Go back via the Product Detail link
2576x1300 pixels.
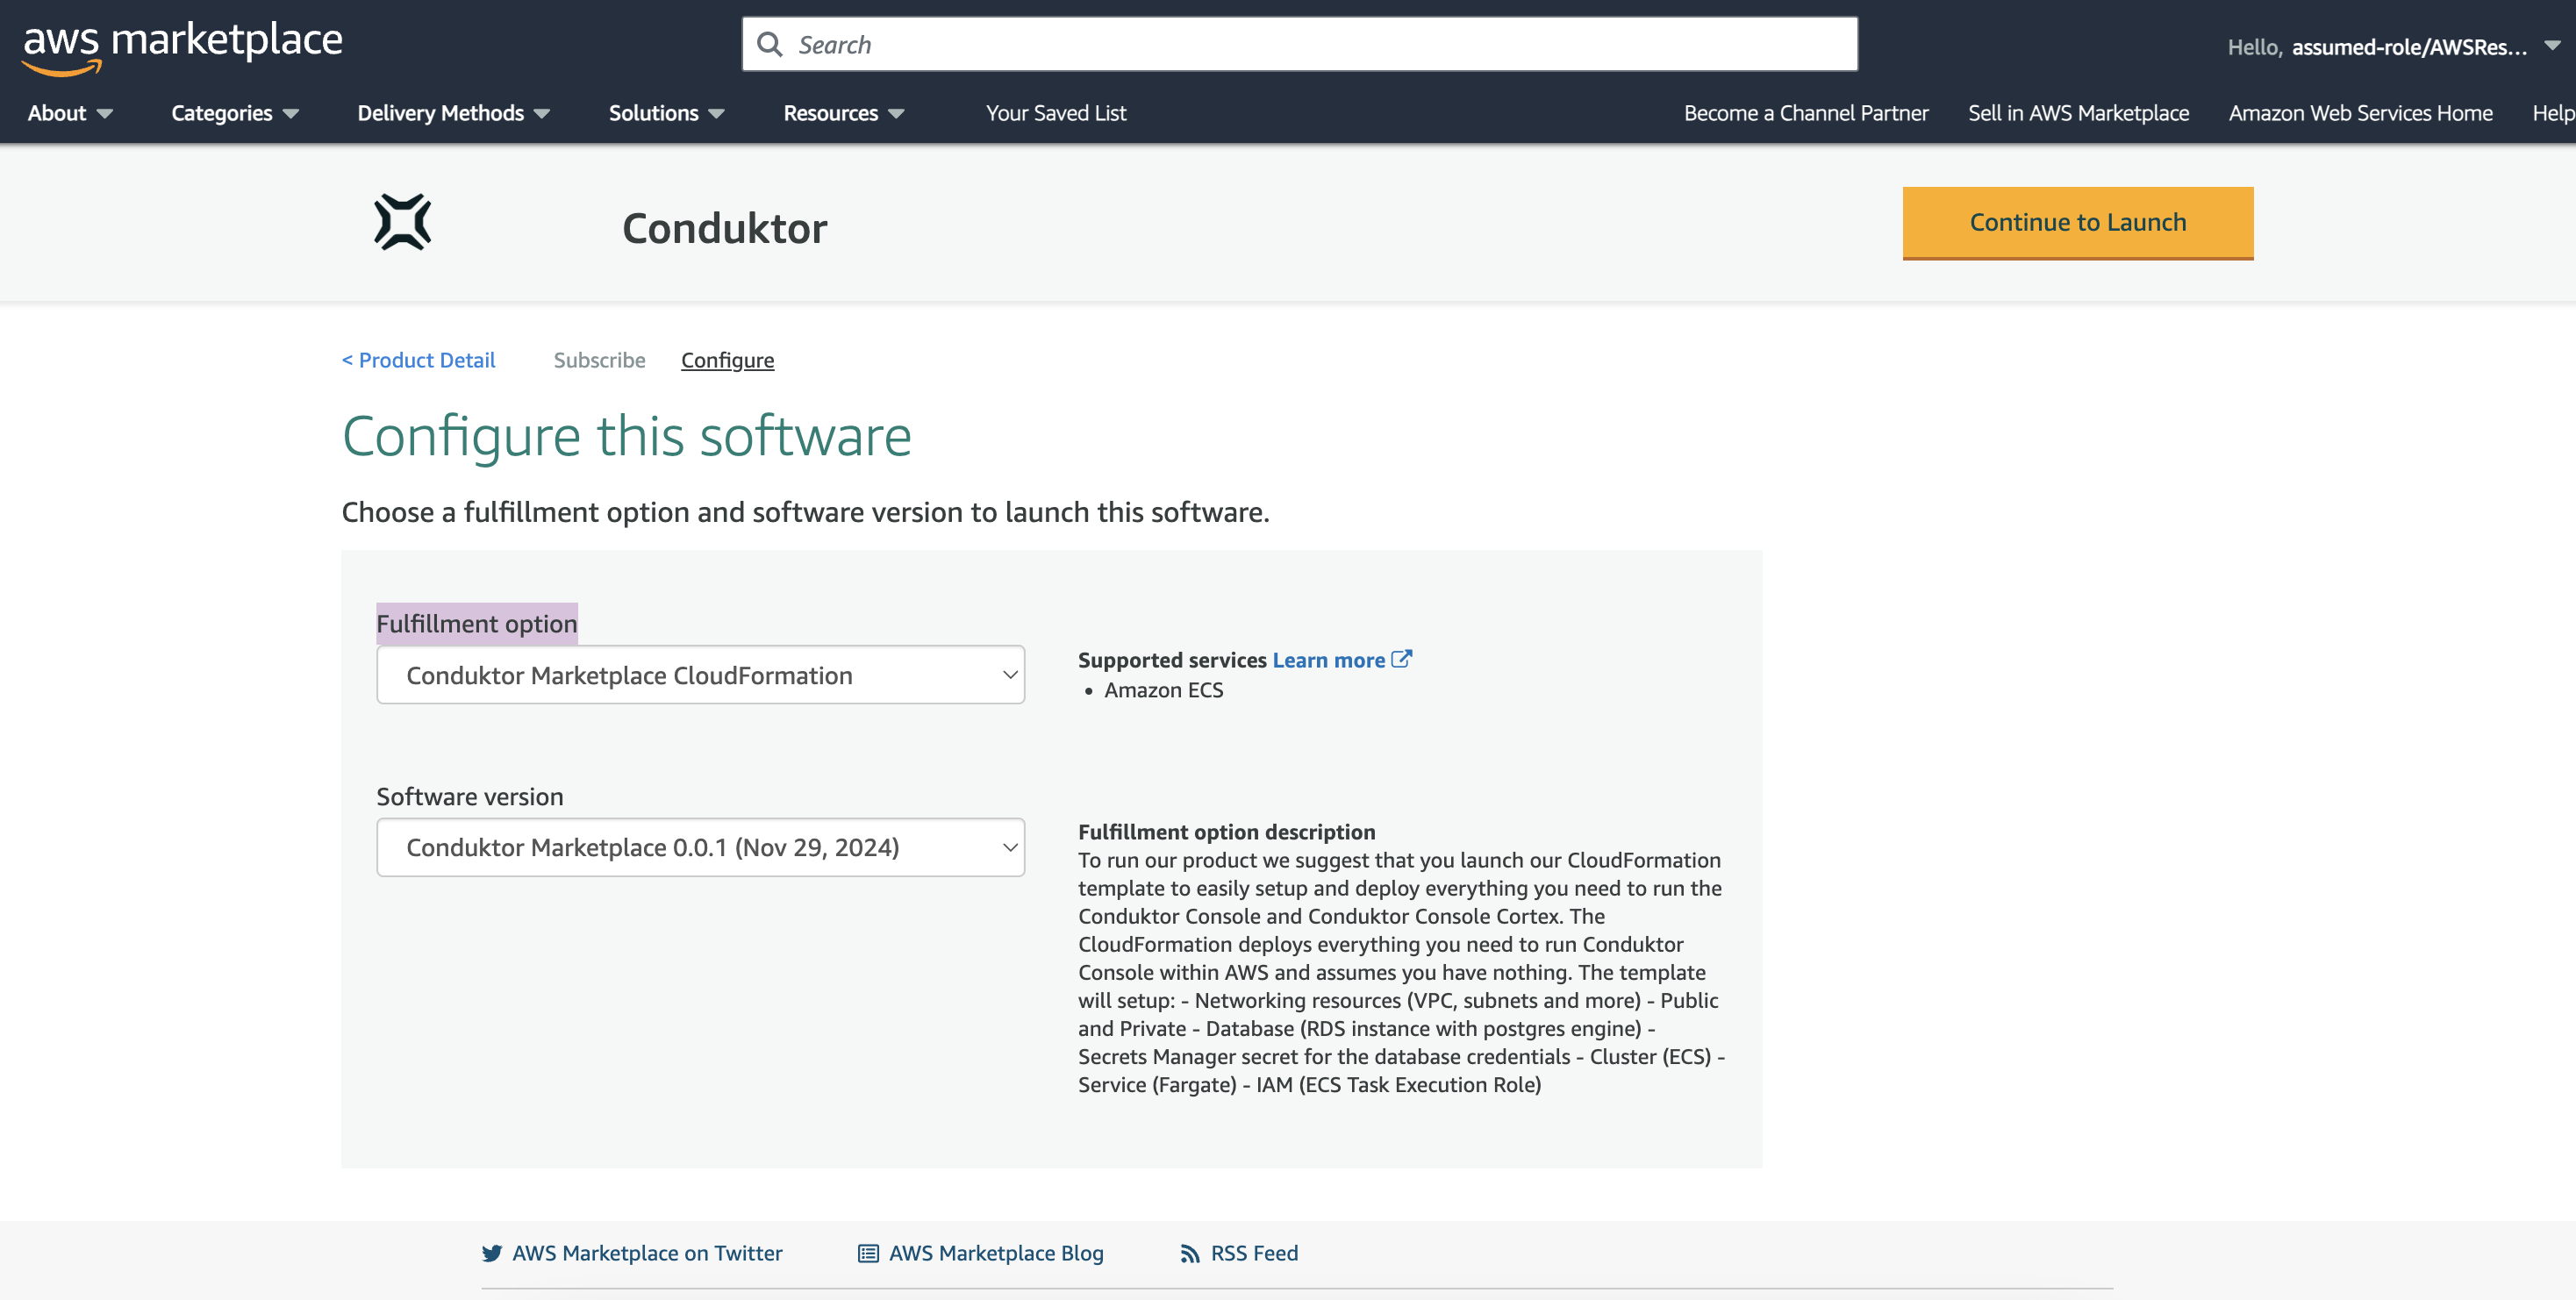[418, 360]
